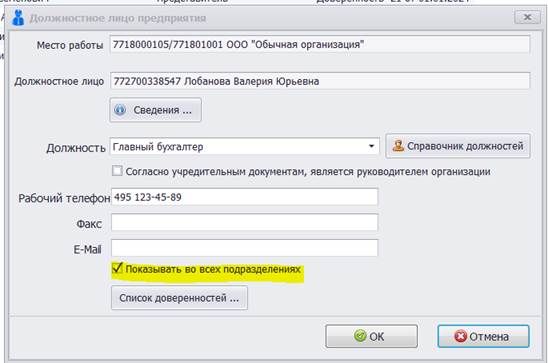Image resolution: width=548 pixels, height=363 pixels.
Task: Expand the Должность dropdown arrow
Action: [372, 146]
